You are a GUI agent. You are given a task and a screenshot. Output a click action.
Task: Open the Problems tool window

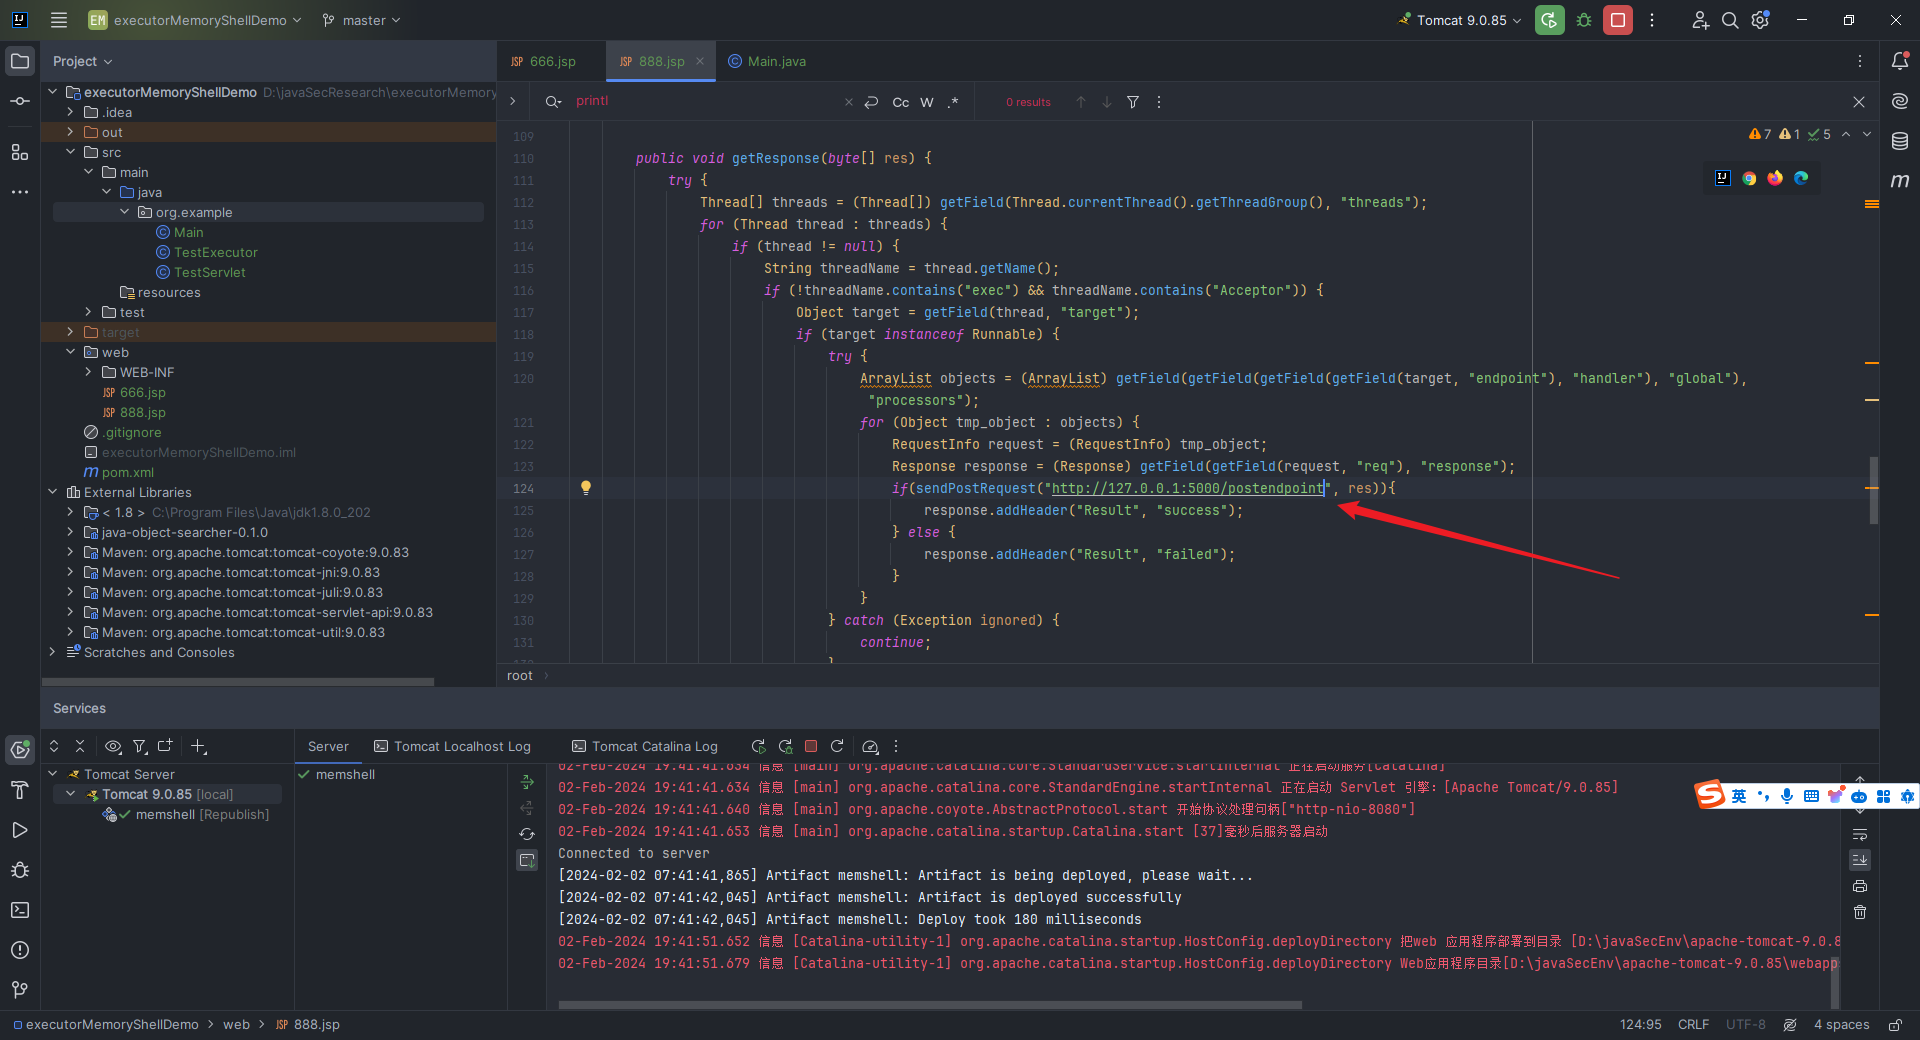click(20, 950)
